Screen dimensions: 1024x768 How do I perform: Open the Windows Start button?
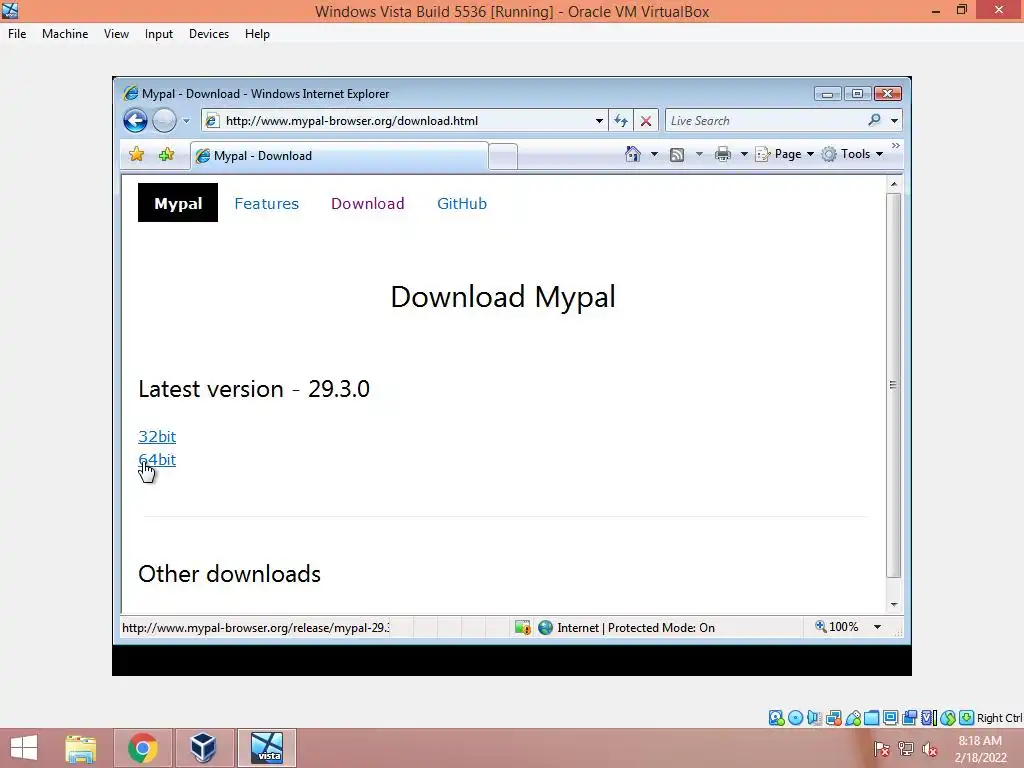pos(24,748)
